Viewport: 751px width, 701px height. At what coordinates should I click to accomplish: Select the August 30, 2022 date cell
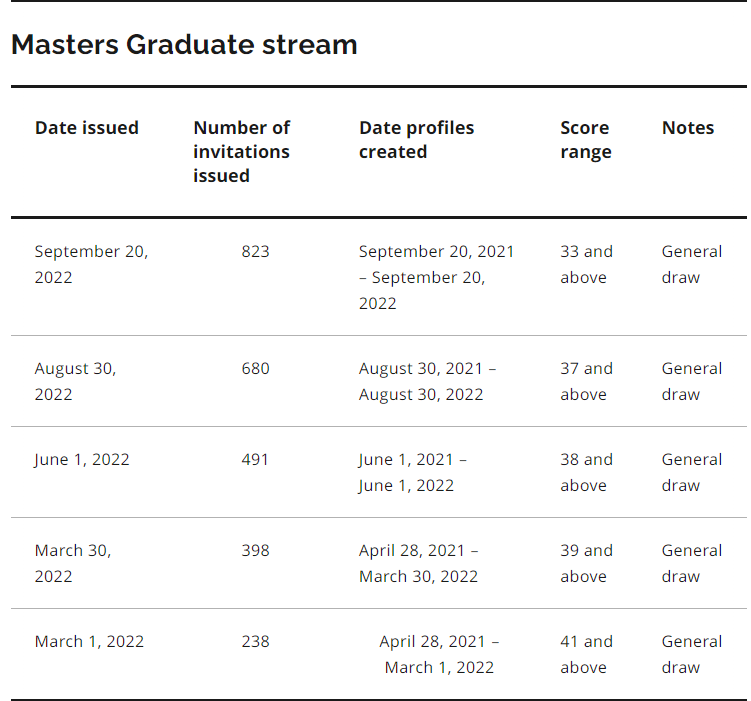75,381
